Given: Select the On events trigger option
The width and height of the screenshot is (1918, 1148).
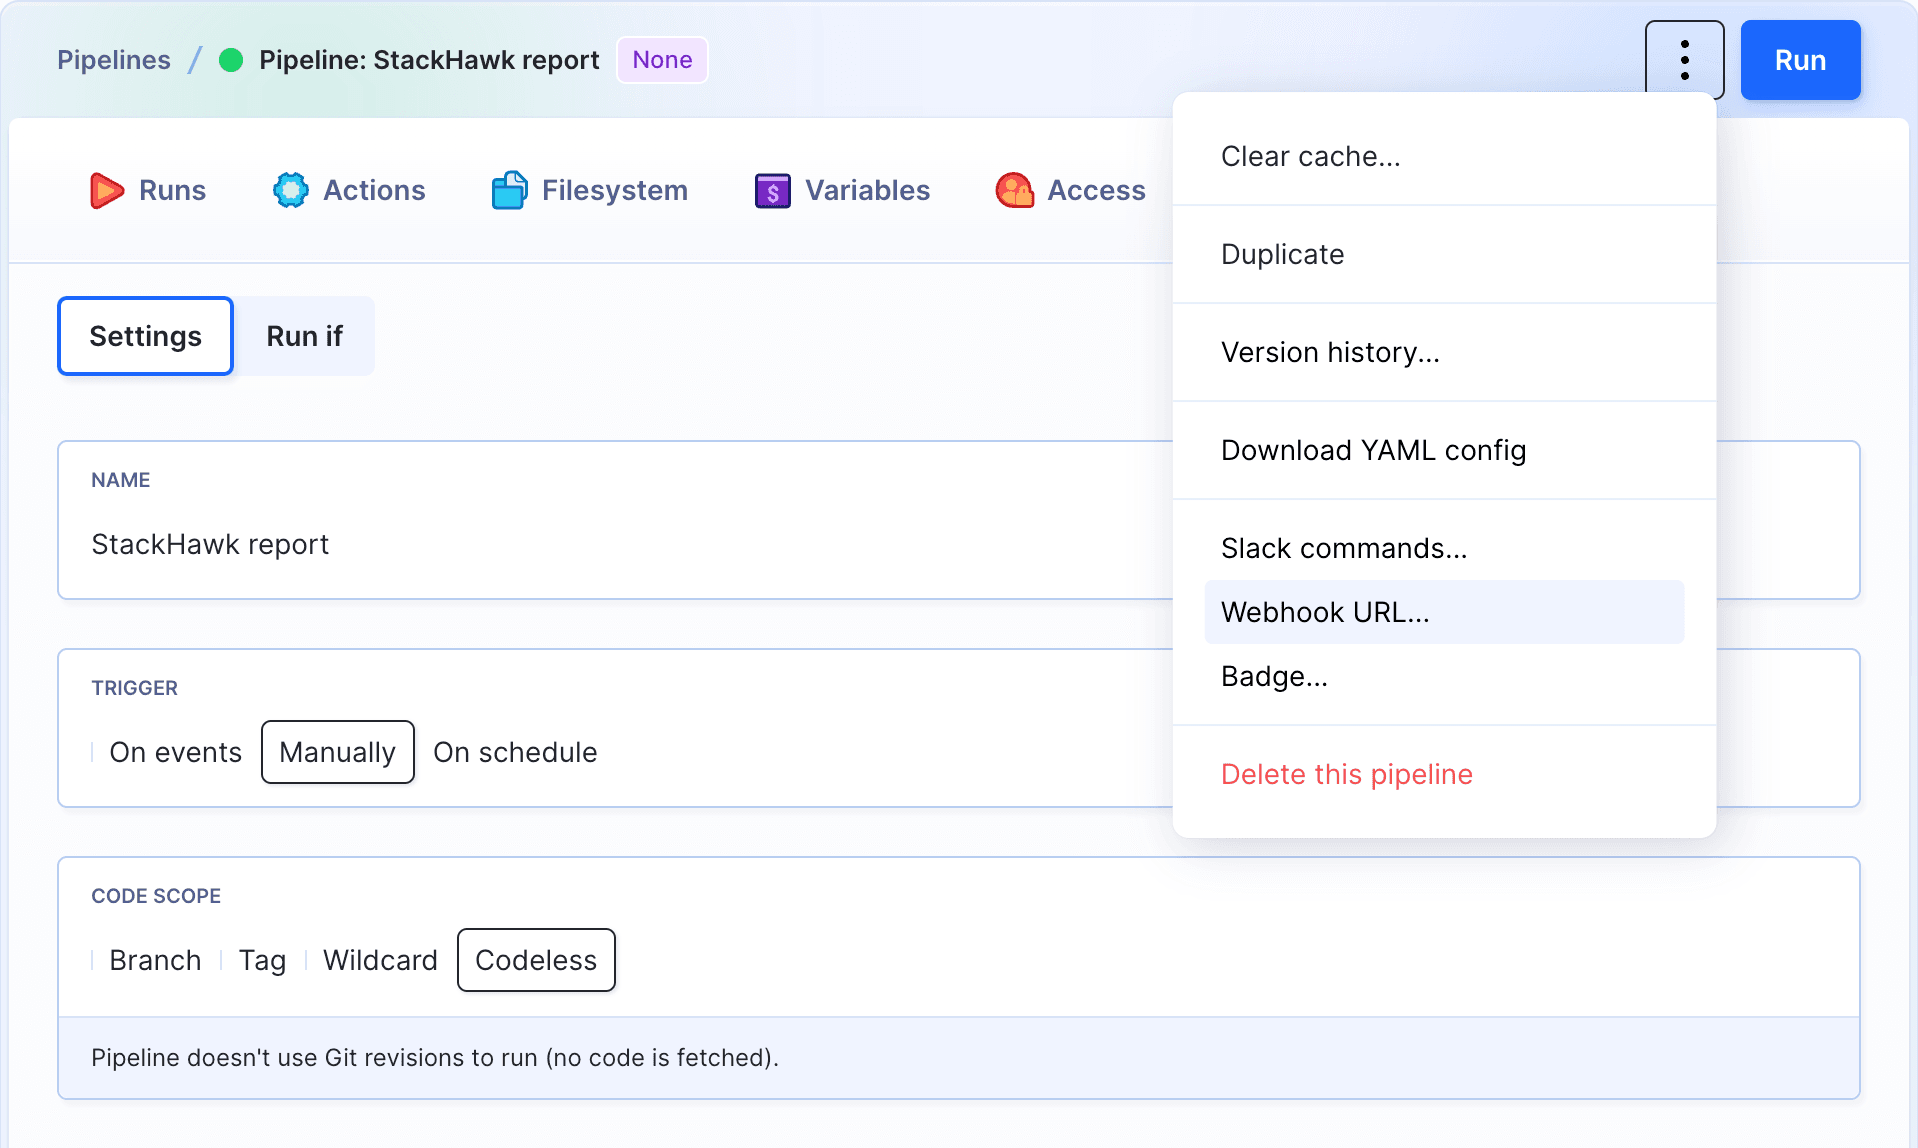Looking at the screenshot, I should click(x=176, y=752).
